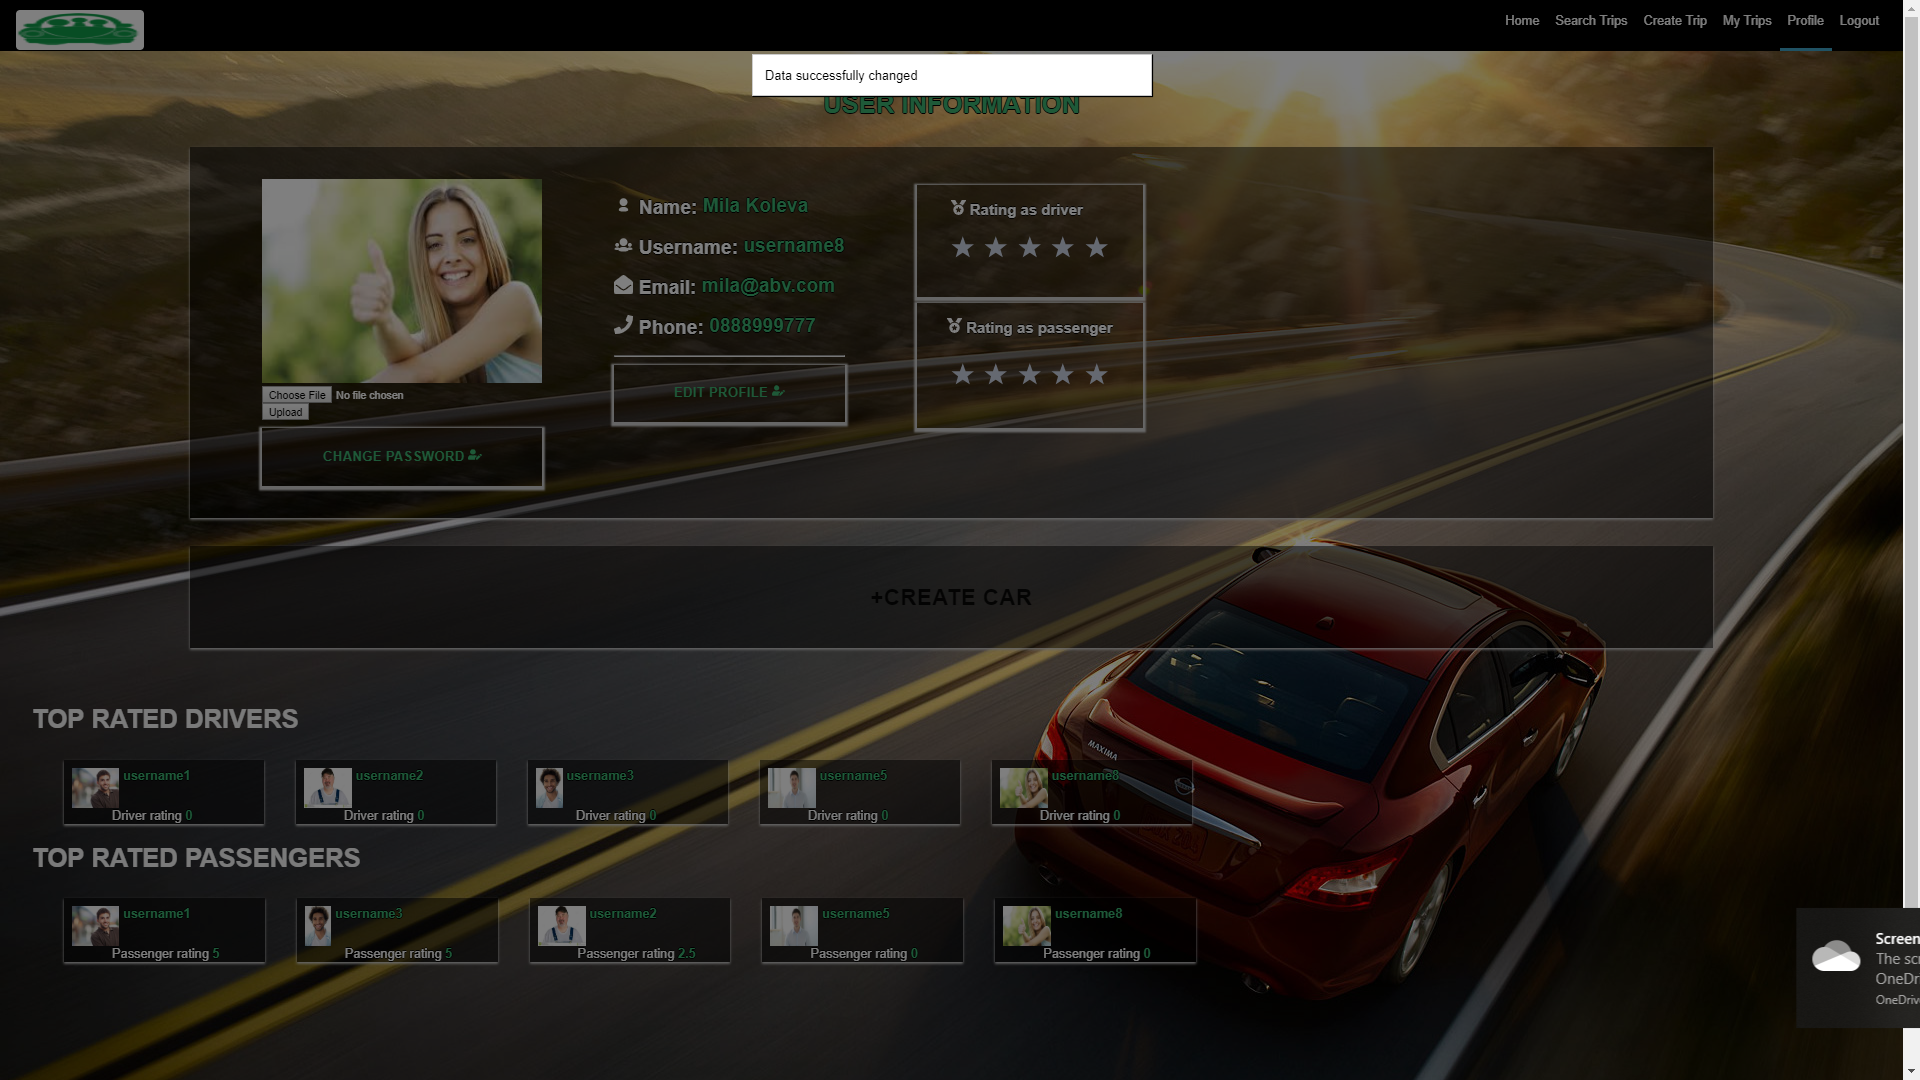Select the third star under Rating as passenger
Image resolution: width=1920 pixels, height=1080 pixels.
pyautogui.click(x=1029, y=375)
